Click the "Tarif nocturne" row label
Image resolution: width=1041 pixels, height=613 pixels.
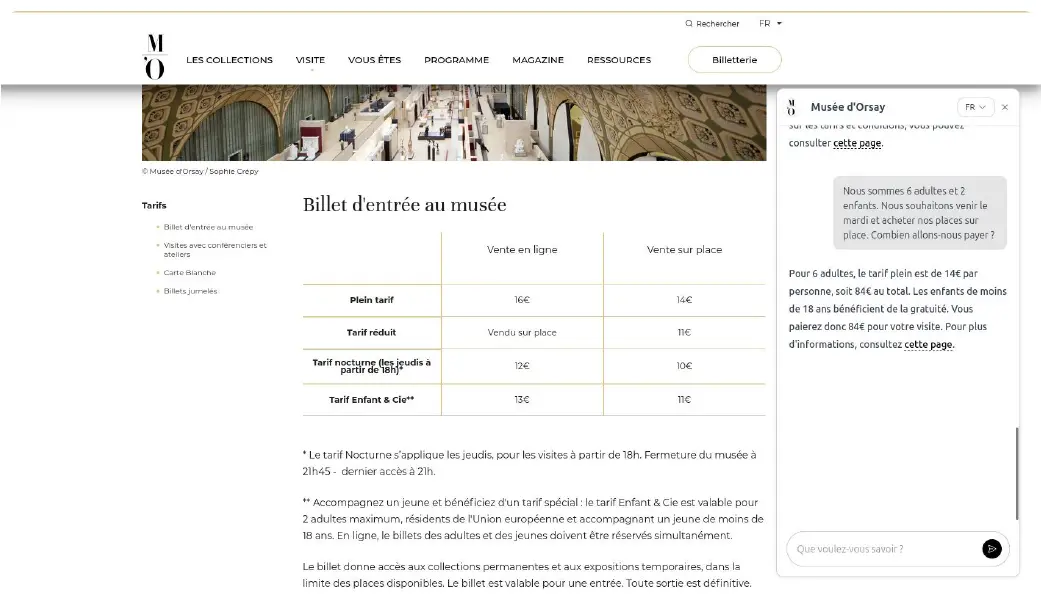coord(372,366)
